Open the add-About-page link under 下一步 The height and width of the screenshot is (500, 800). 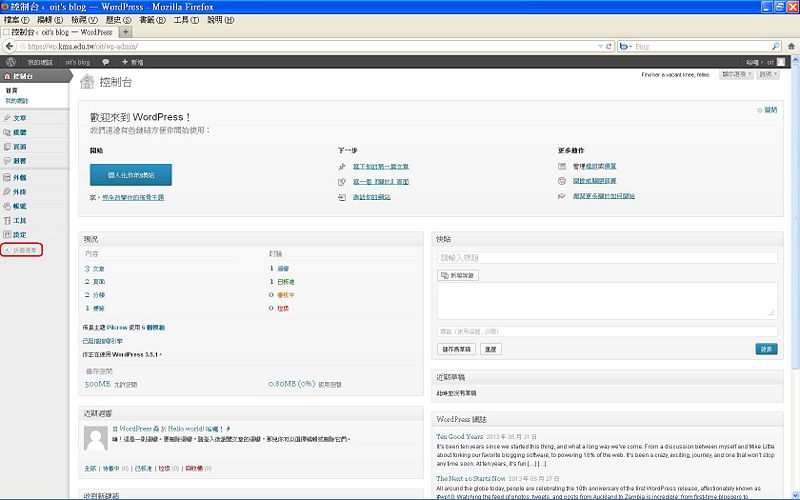(381, 182)
